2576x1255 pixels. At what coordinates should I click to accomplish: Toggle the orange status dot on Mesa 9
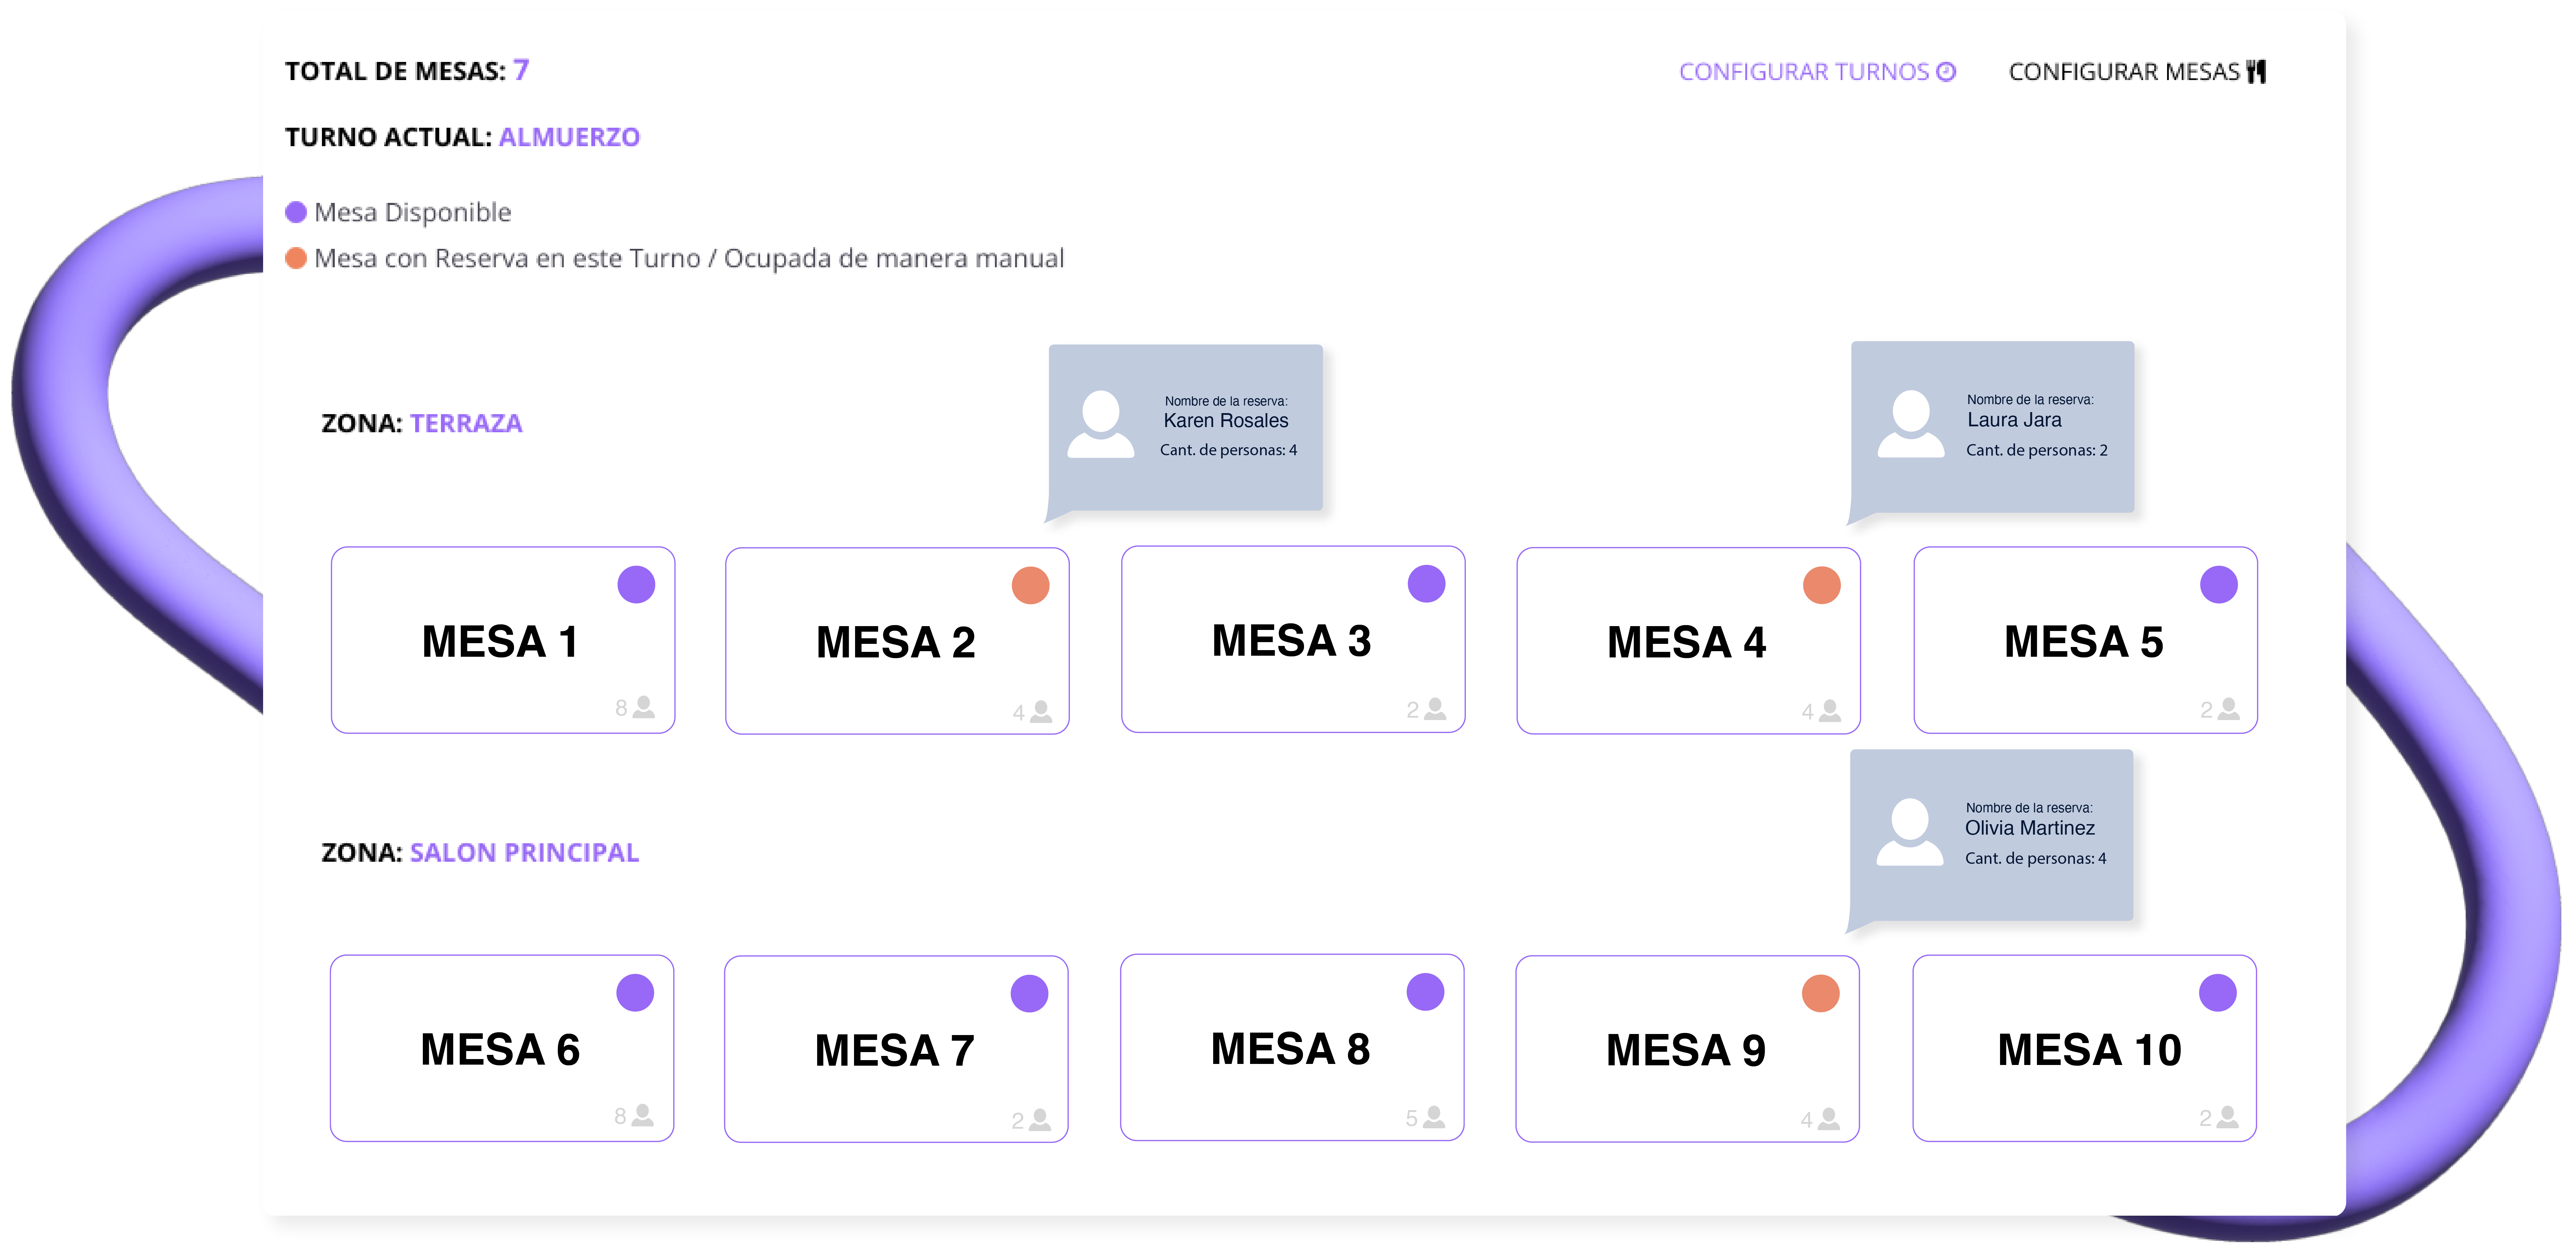(1820, 993)
